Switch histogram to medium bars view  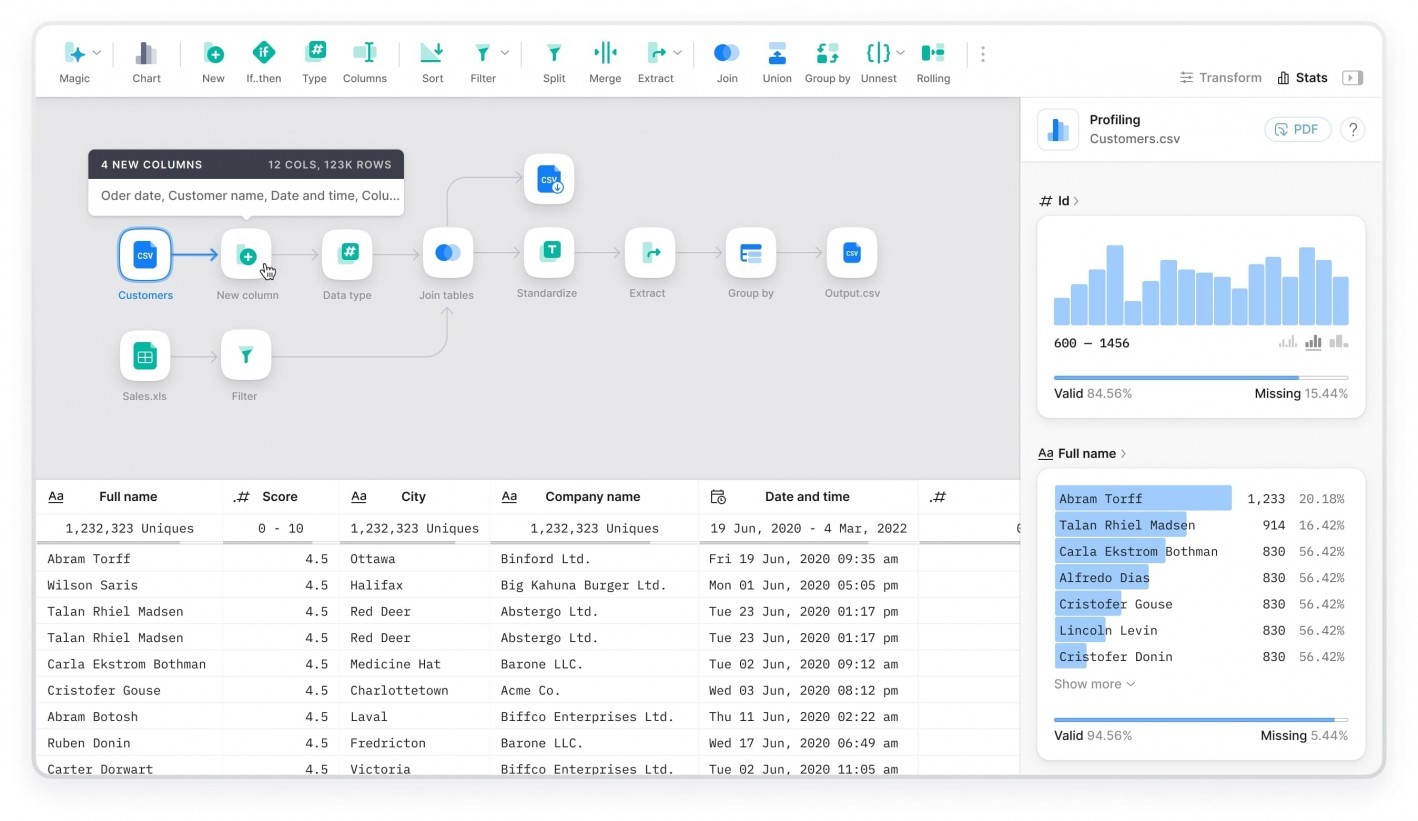pos(1313,342)
